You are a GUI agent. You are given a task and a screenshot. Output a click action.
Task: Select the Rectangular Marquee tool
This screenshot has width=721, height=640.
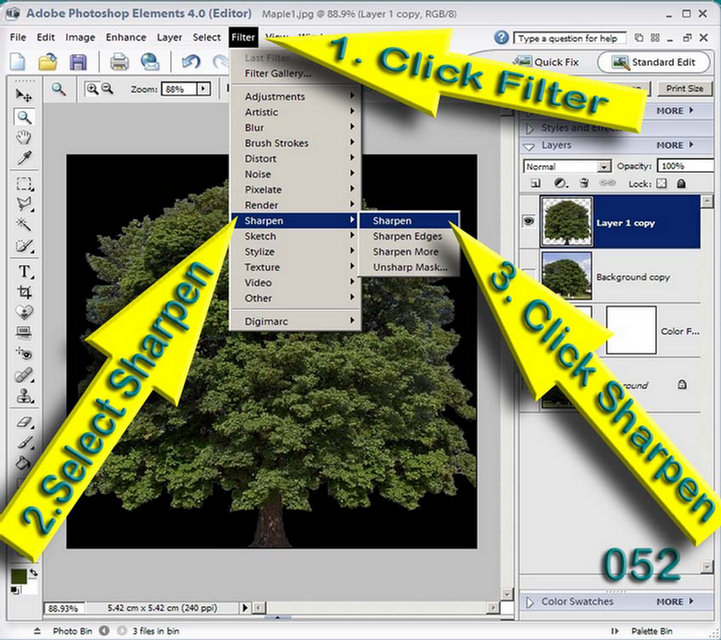click(24, 183)
